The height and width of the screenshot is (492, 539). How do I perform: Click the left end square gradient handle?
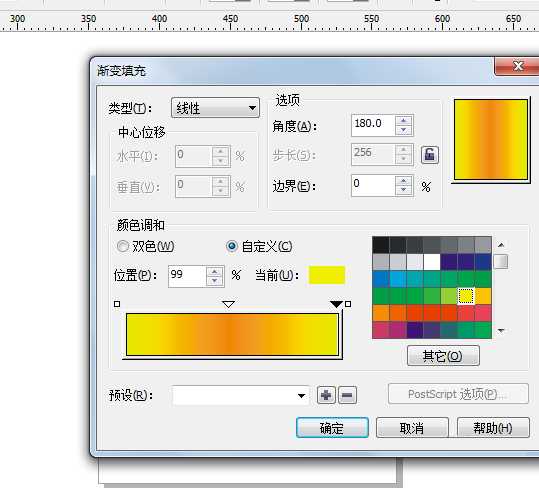coord(117,304)
